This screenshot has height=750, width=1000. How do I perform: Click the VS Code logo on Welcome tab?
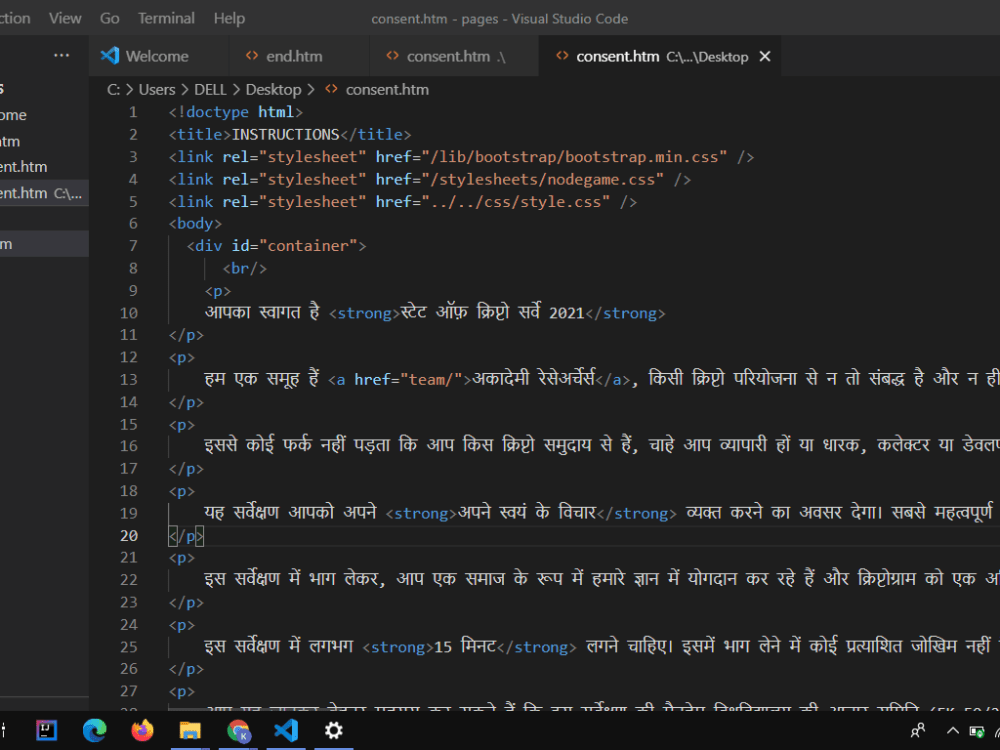[x=110, y=55]
